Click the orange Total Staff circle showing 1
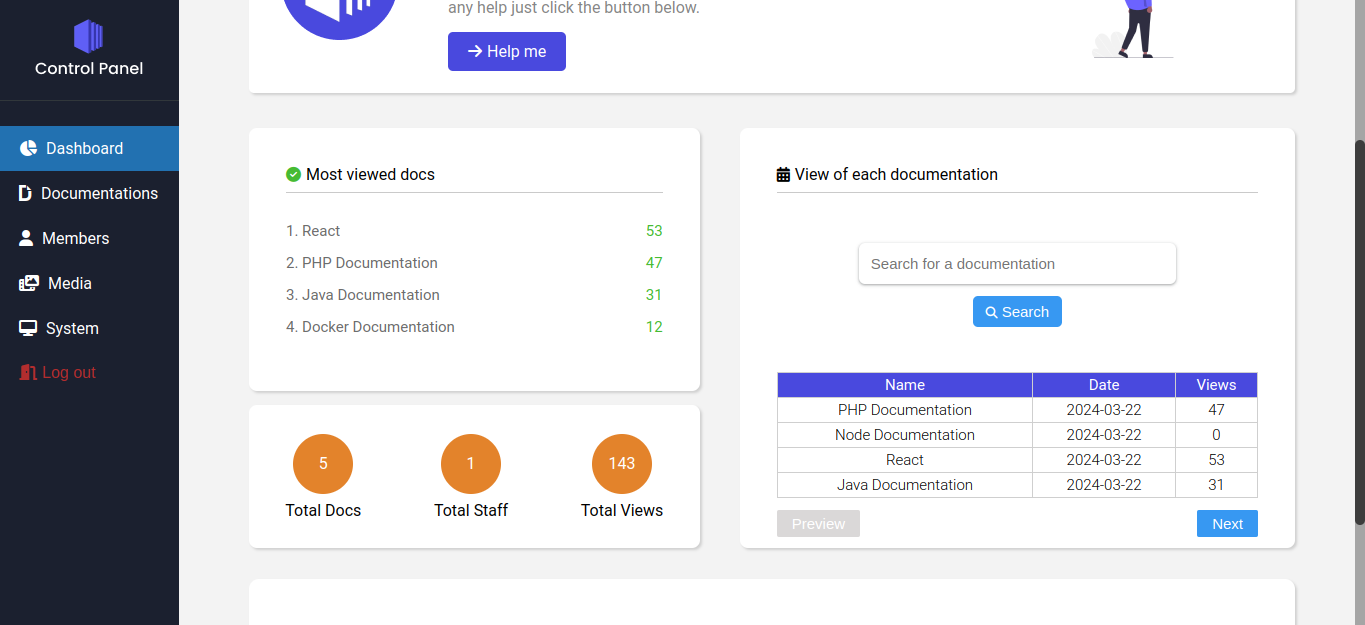1365x625 pixels. [471, 464]
